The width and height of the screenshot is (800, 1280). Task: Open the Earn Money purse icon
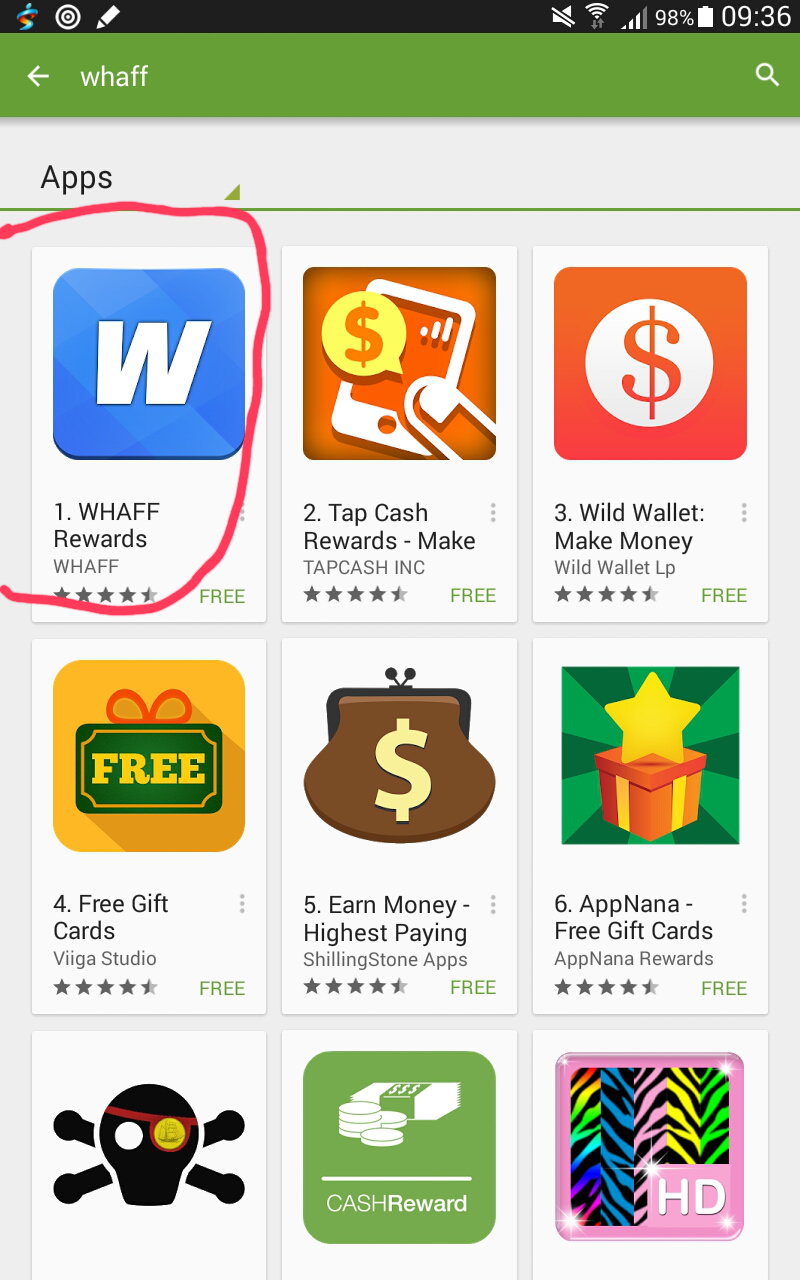[399, 756]
